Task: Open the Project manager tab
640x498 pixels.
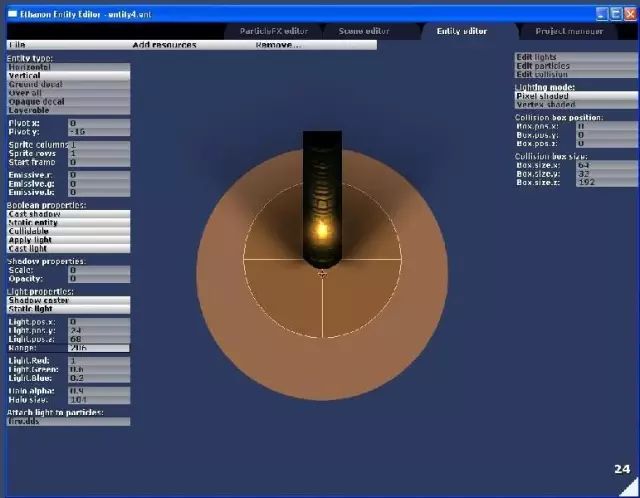Action: click(569, 31)
